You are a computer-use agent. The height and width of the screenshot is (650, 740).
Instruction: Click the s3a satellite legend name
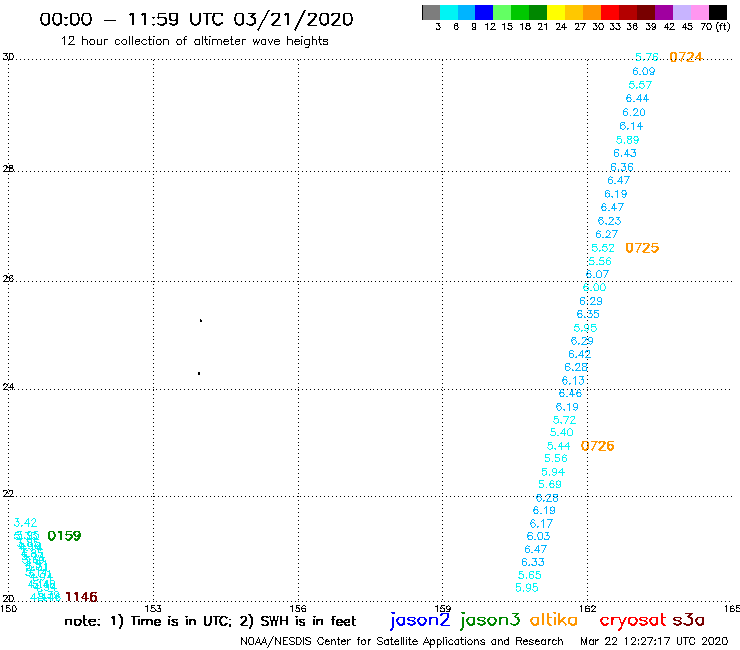point(689,620)
